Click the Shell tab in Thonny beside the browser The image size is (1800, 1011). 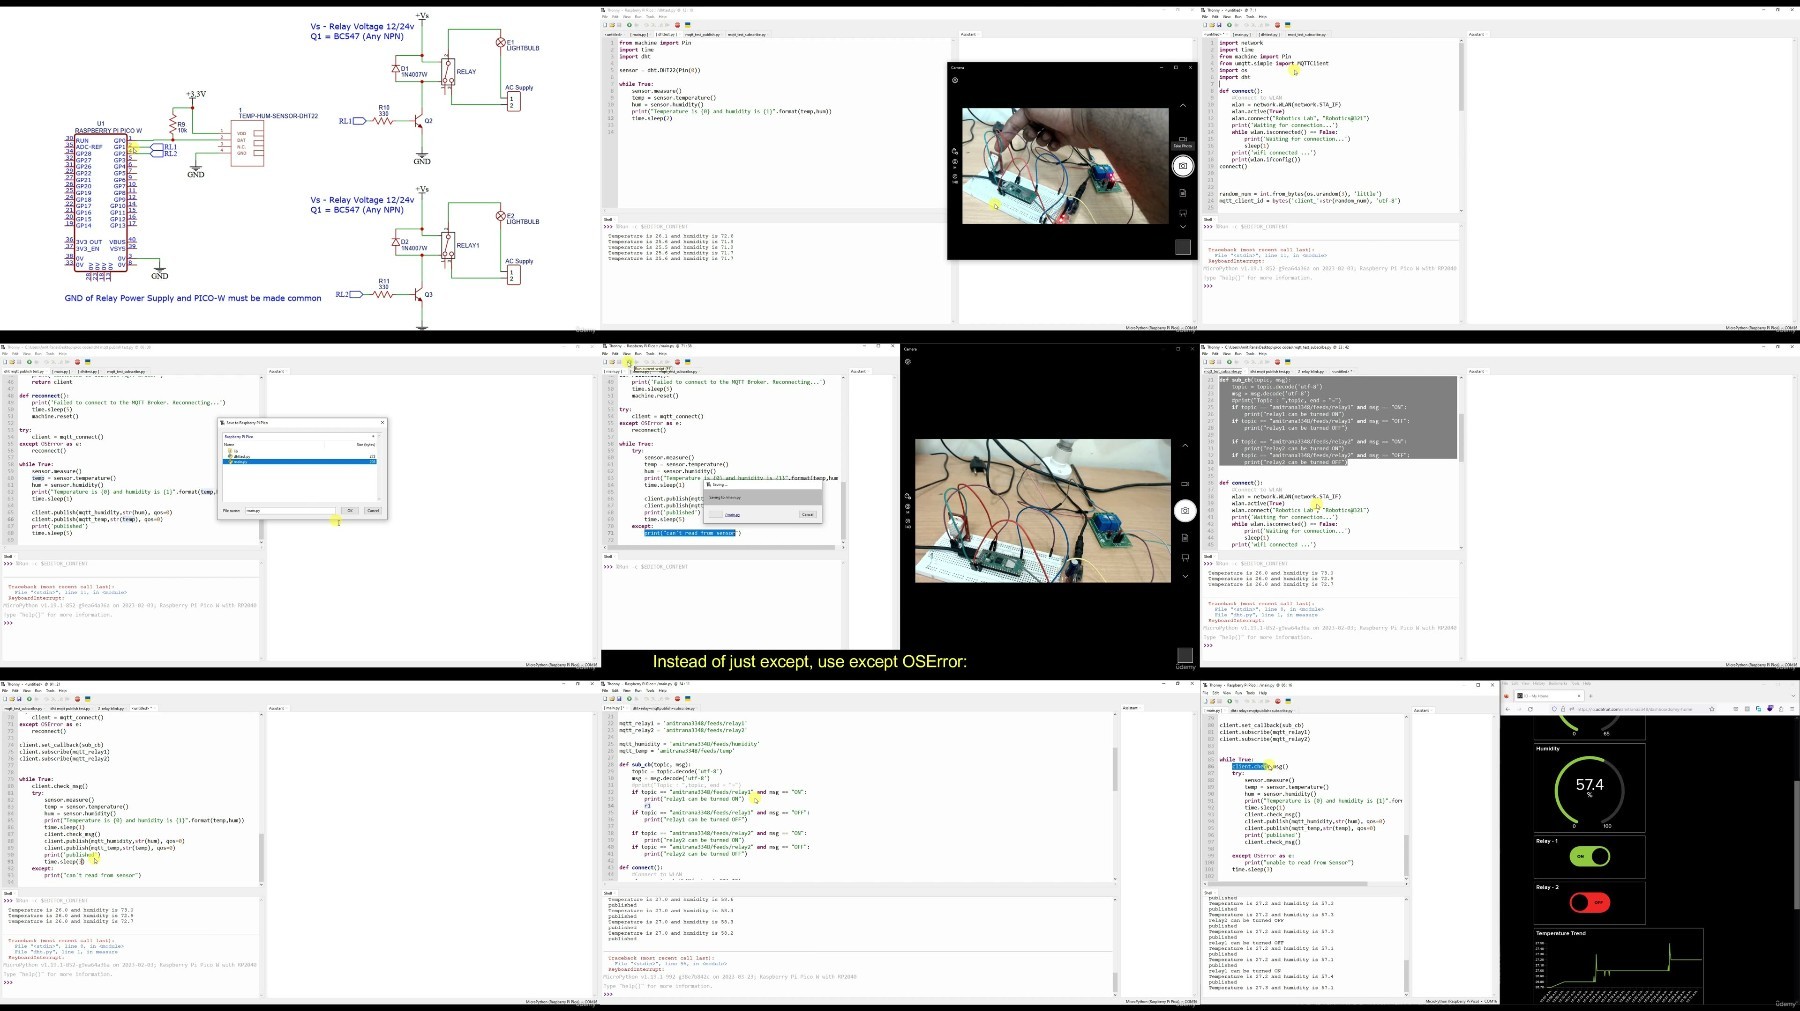point(1209,893)
